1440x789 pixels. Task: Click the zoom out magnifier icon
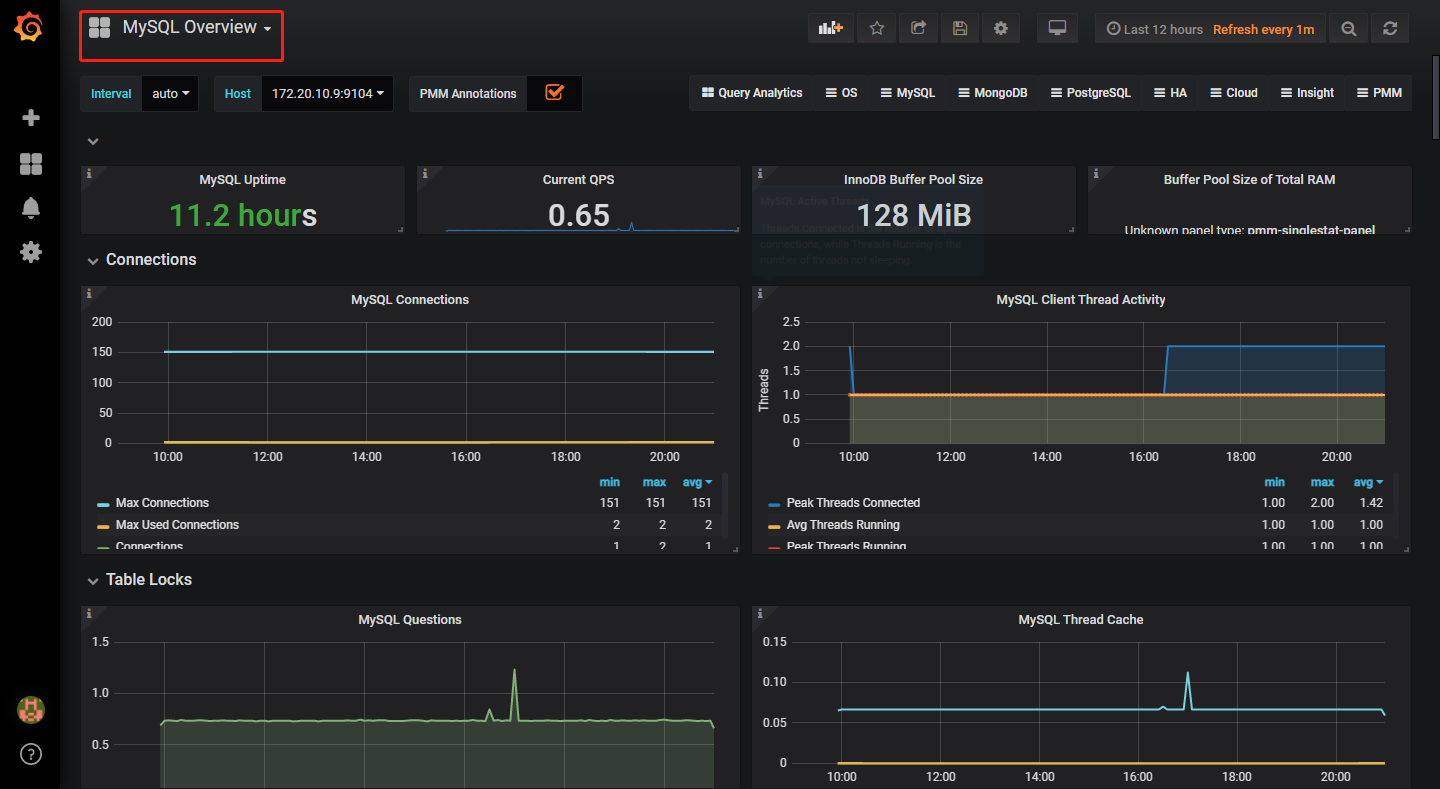(x=1349, y=29)
